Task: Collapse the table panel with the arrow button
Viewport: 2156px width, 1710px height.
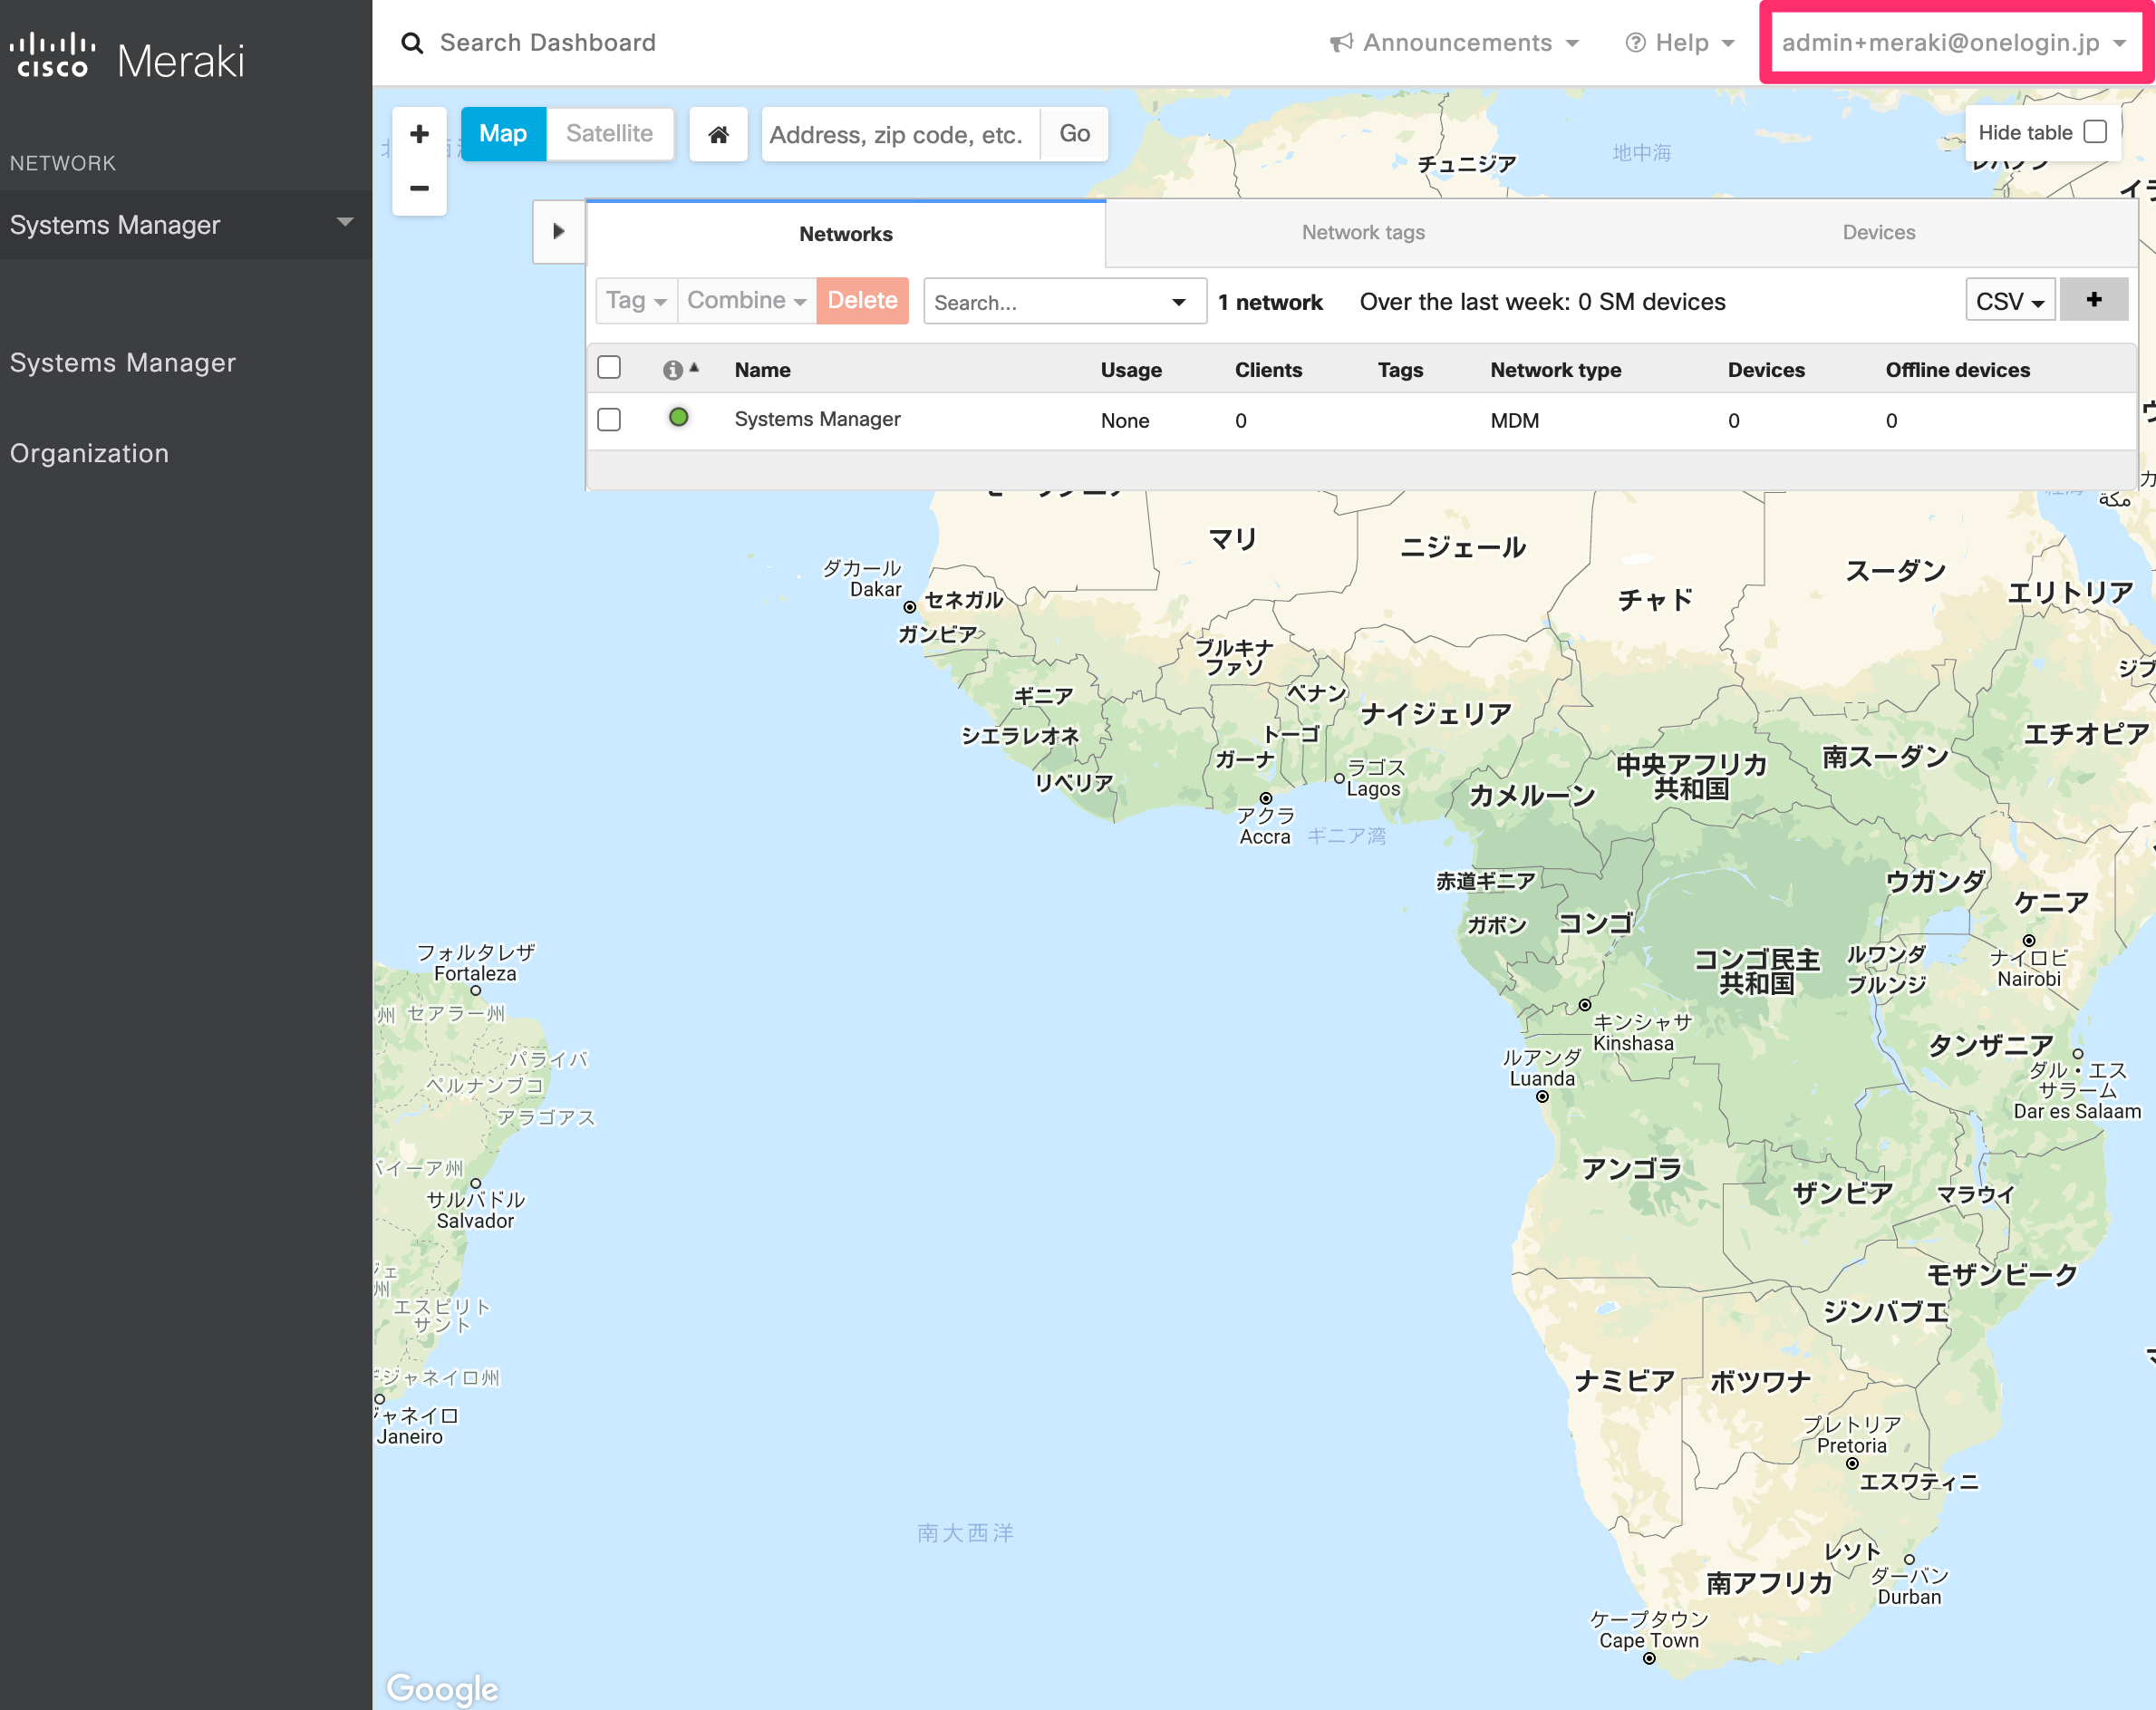Action: click(x=559, y=232)
